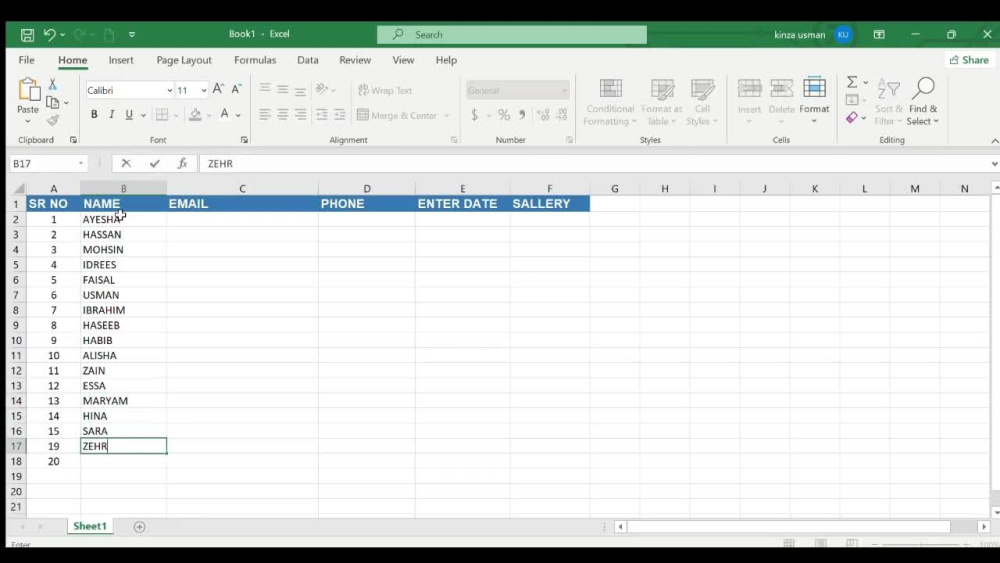Click the Align Right icon
The height and width of the screenshot is (563, 1000).
click(300, 115)
